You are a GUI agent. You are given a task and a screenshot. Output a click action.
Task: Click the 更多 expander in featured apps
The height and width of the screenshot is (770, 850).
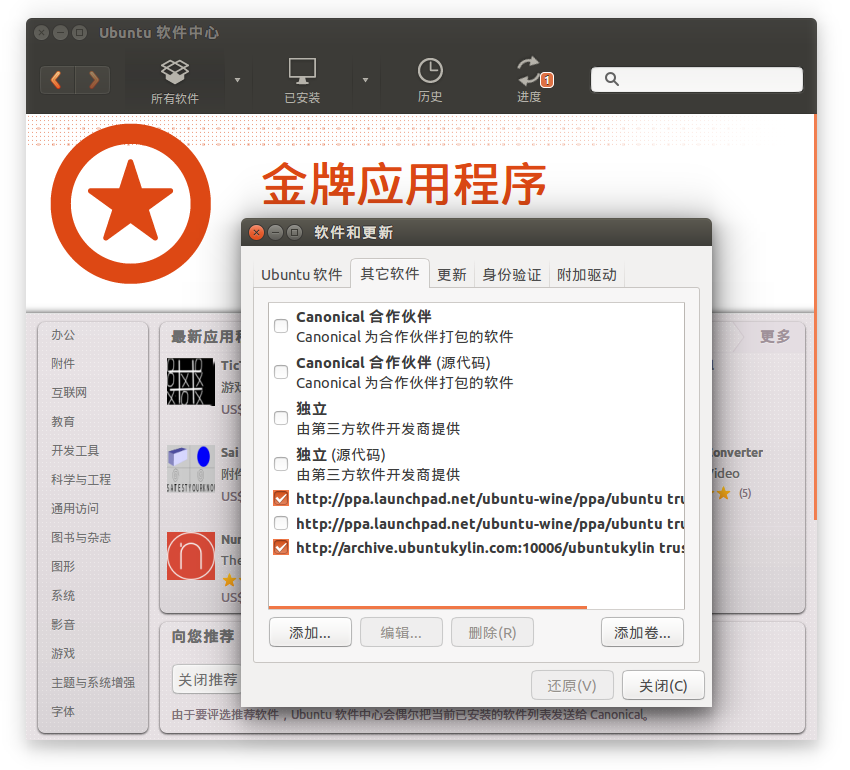[x=774, y=337]
